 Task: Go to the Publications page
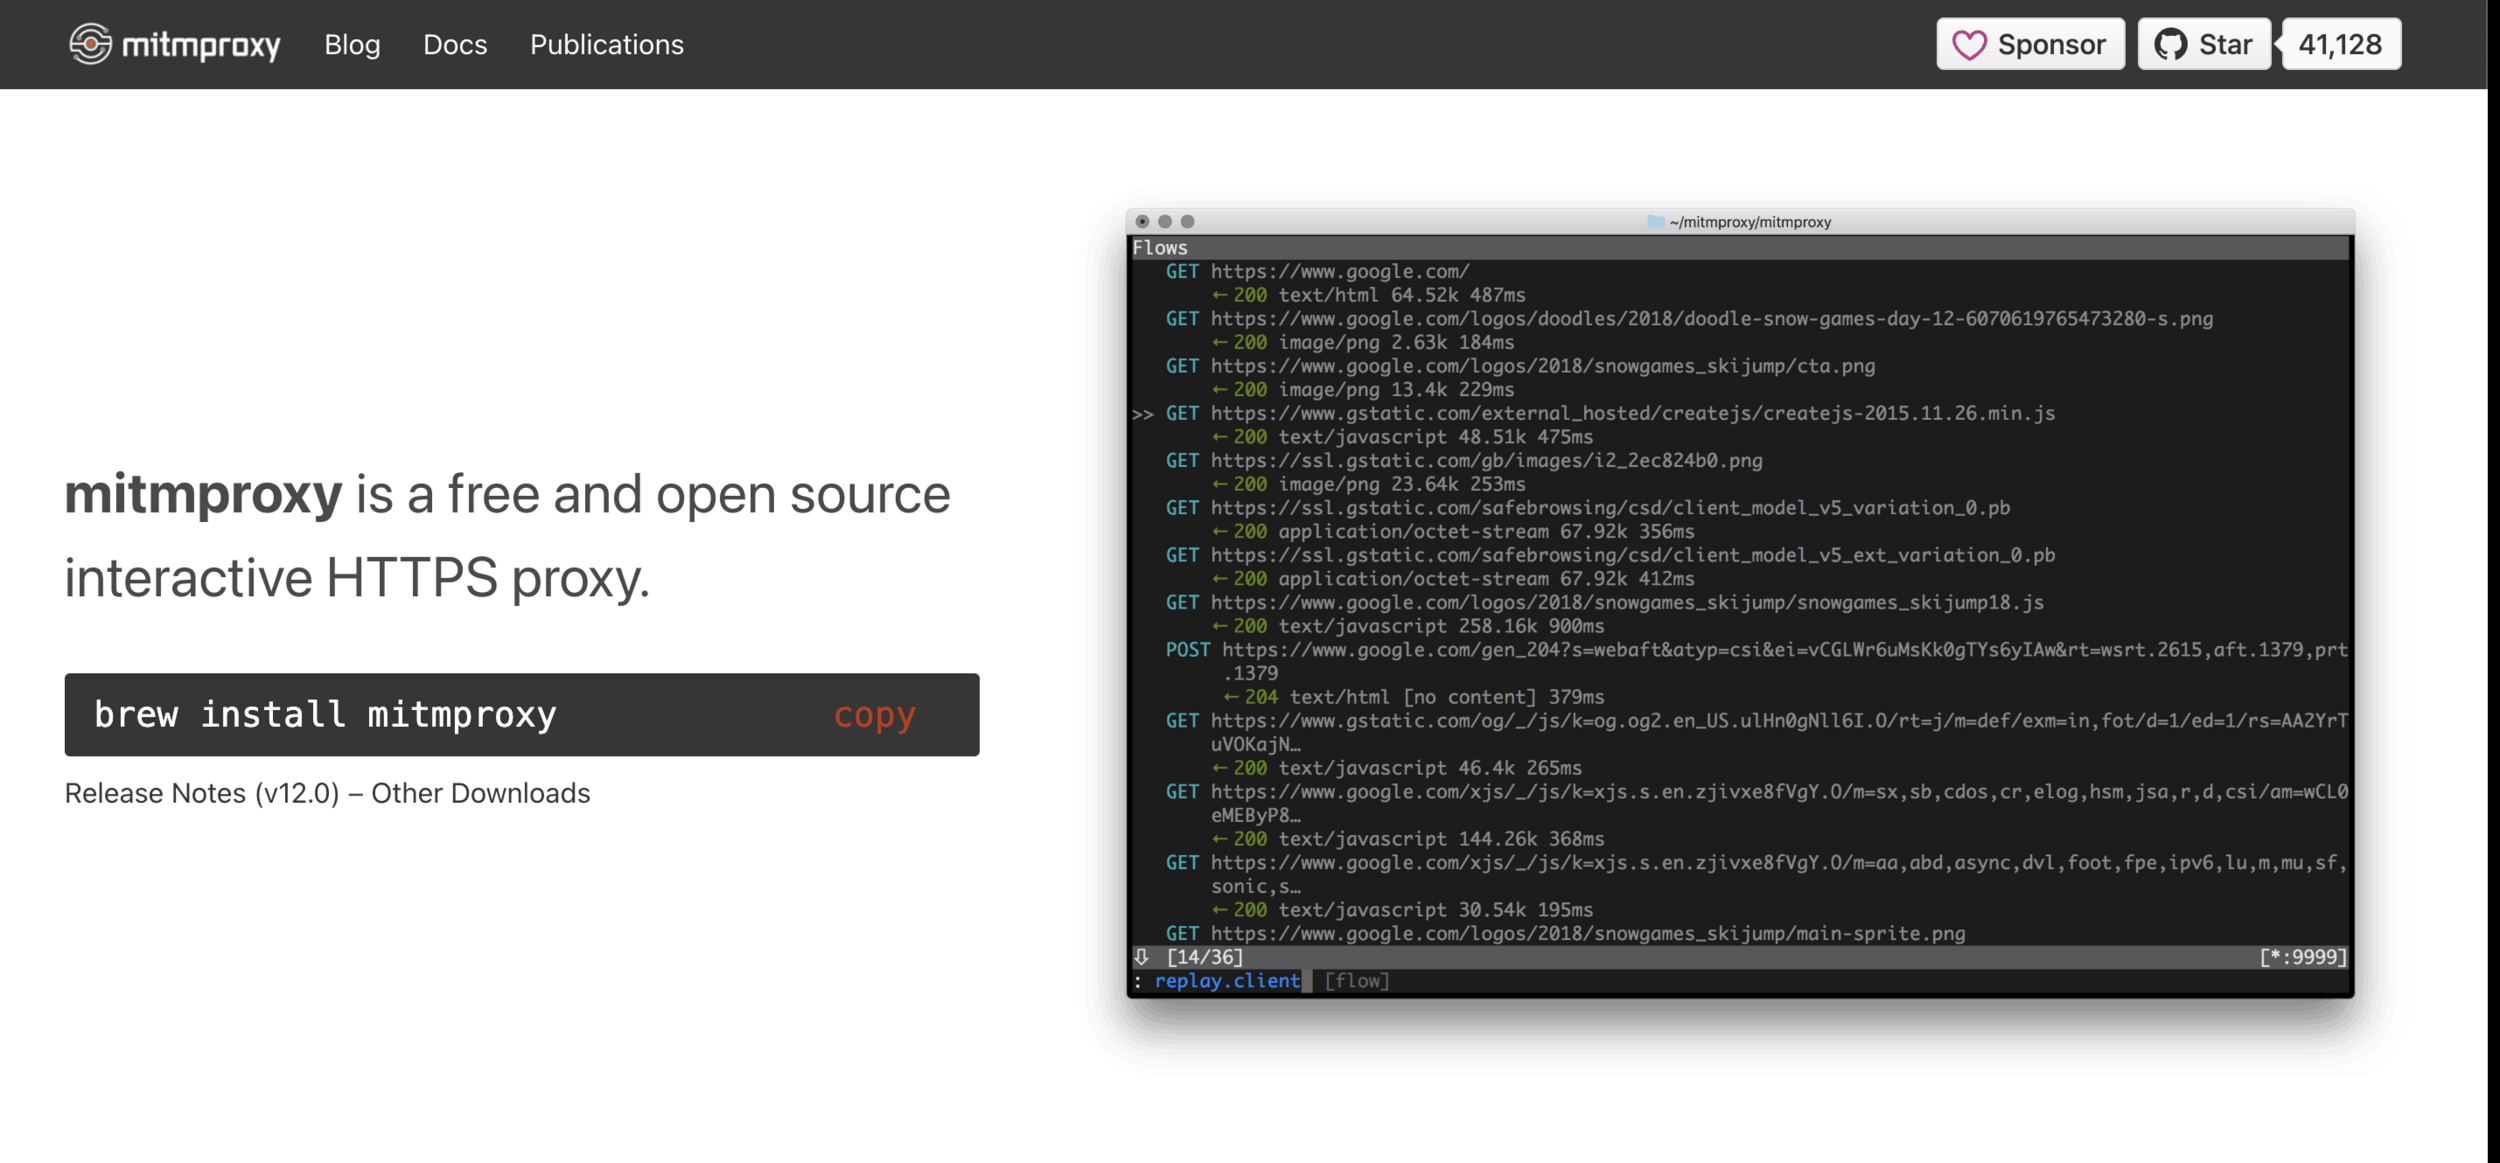tap(606, 45)
